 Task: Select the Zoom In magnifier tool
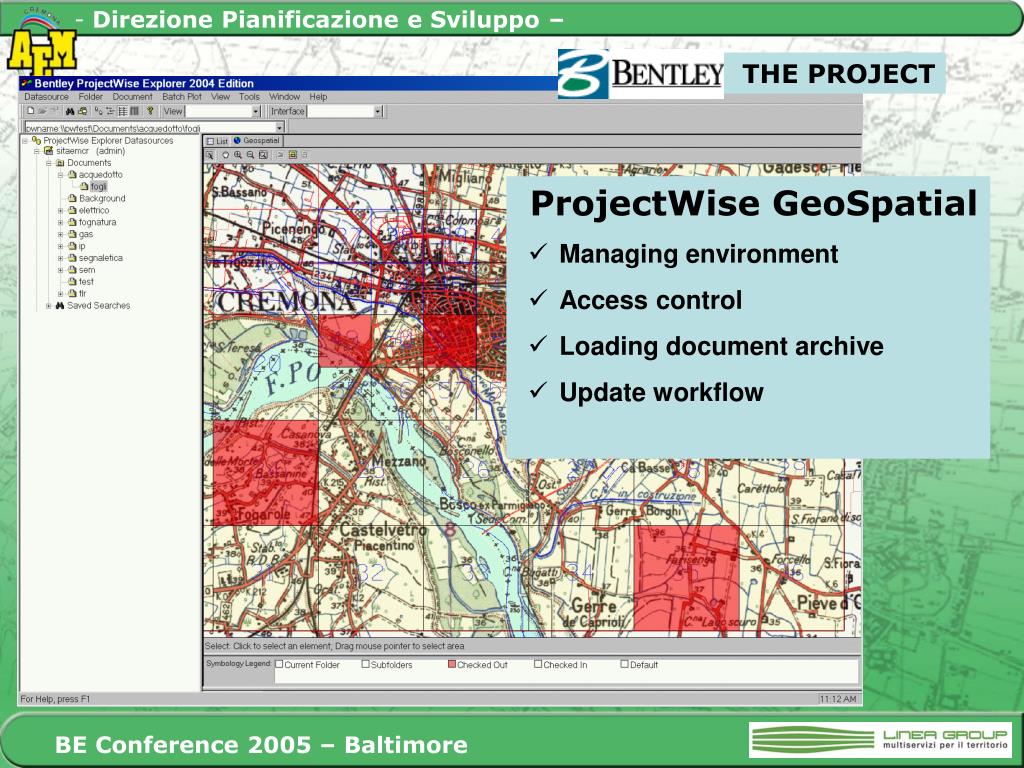[x=238, y=155]
